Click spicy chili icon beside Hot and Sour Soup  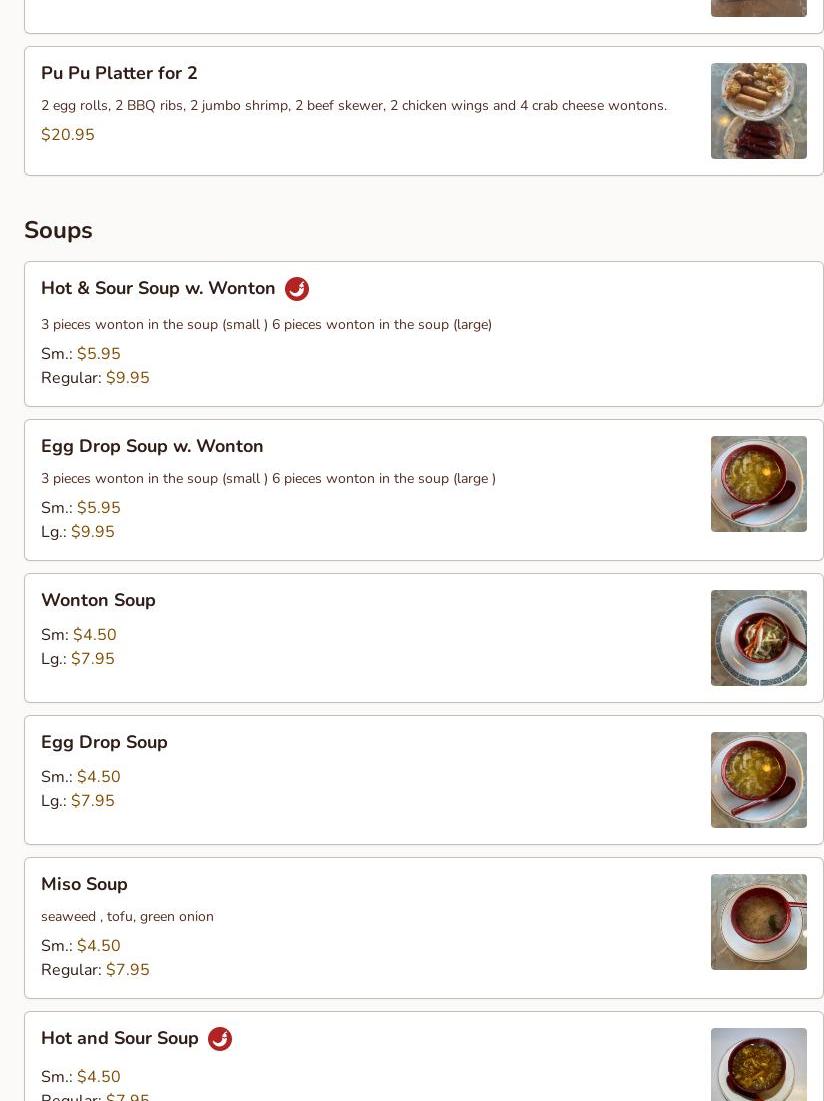pyautogui.click(x=220, y=1039)
